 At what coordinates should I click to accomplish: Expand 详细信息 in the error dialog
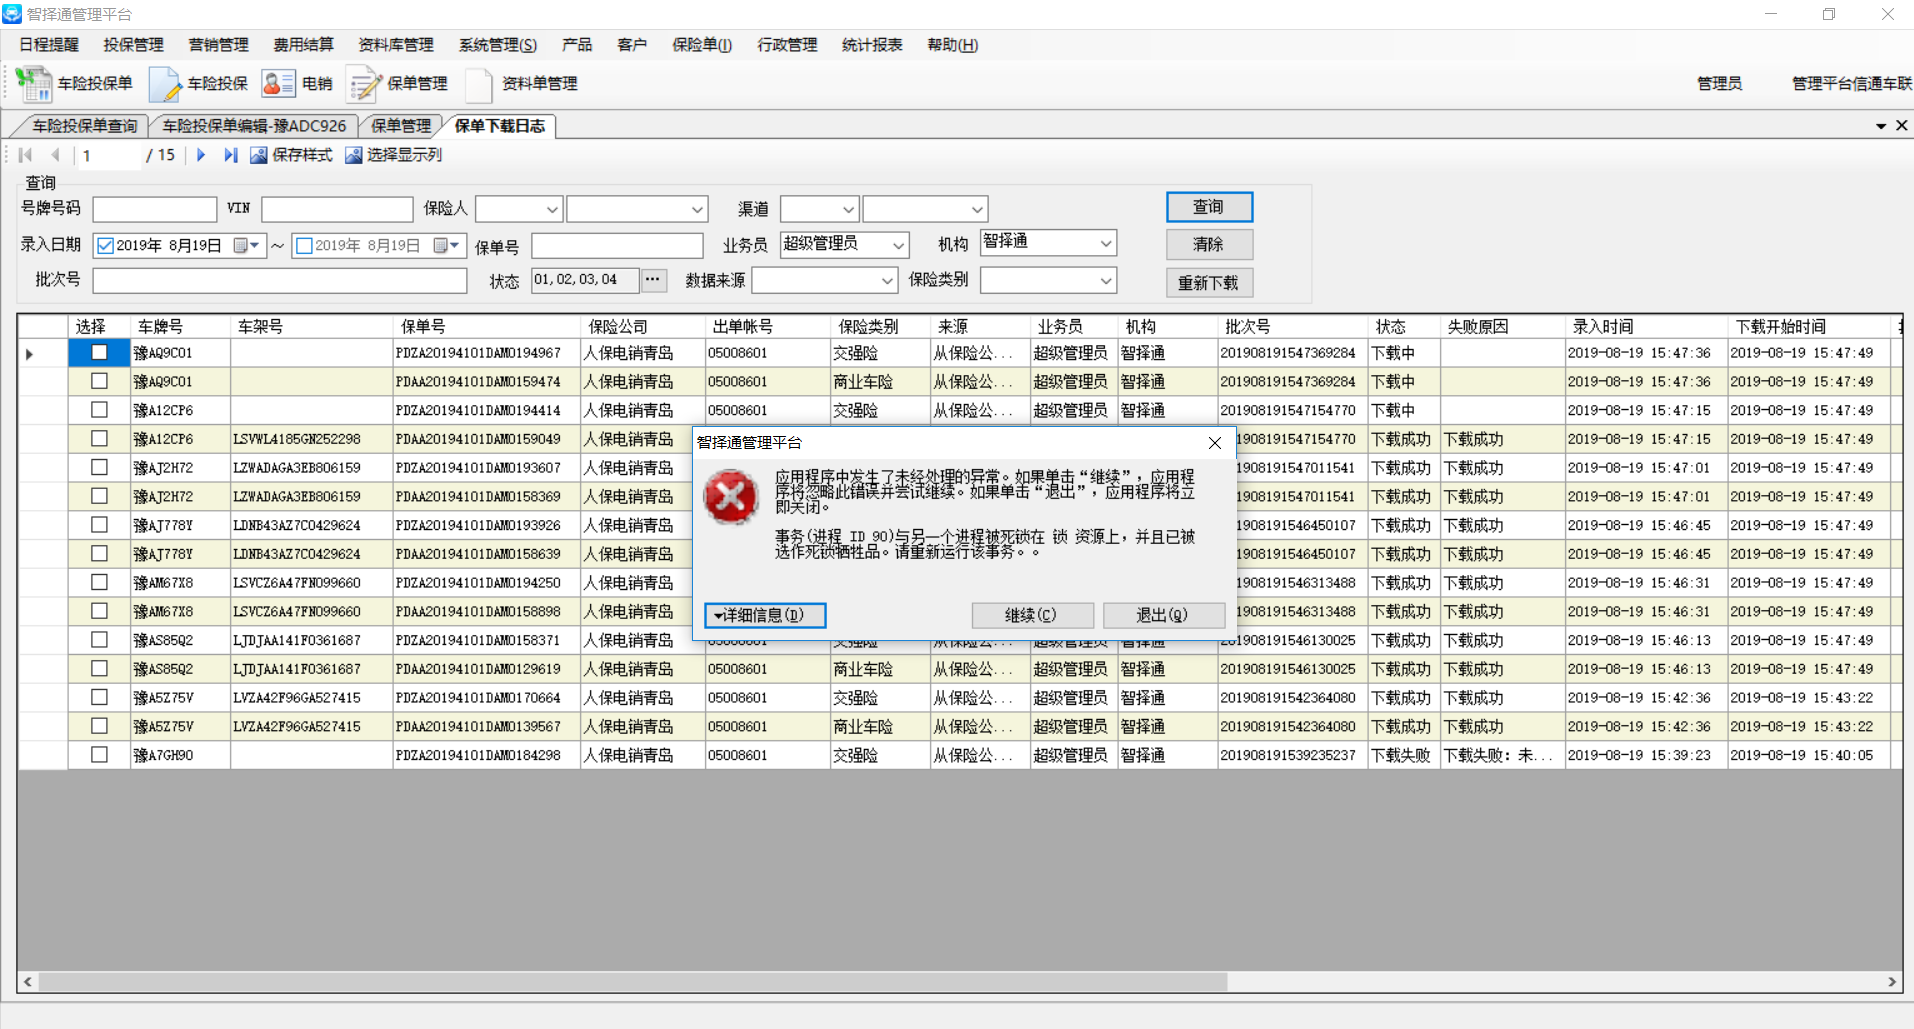tap(765, 615)
